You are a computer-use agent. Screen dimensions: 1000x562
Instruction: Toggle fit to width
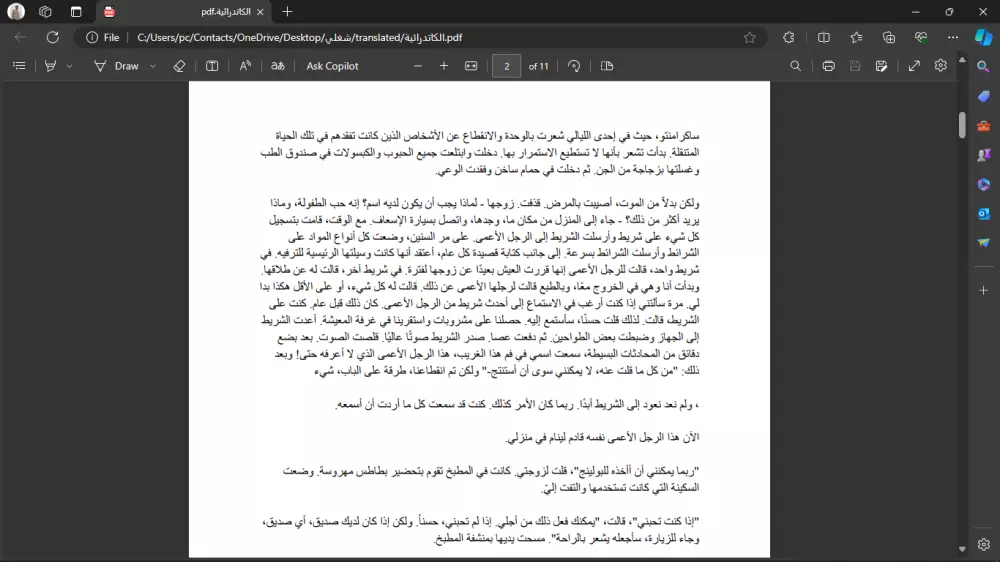pos(471,66)
